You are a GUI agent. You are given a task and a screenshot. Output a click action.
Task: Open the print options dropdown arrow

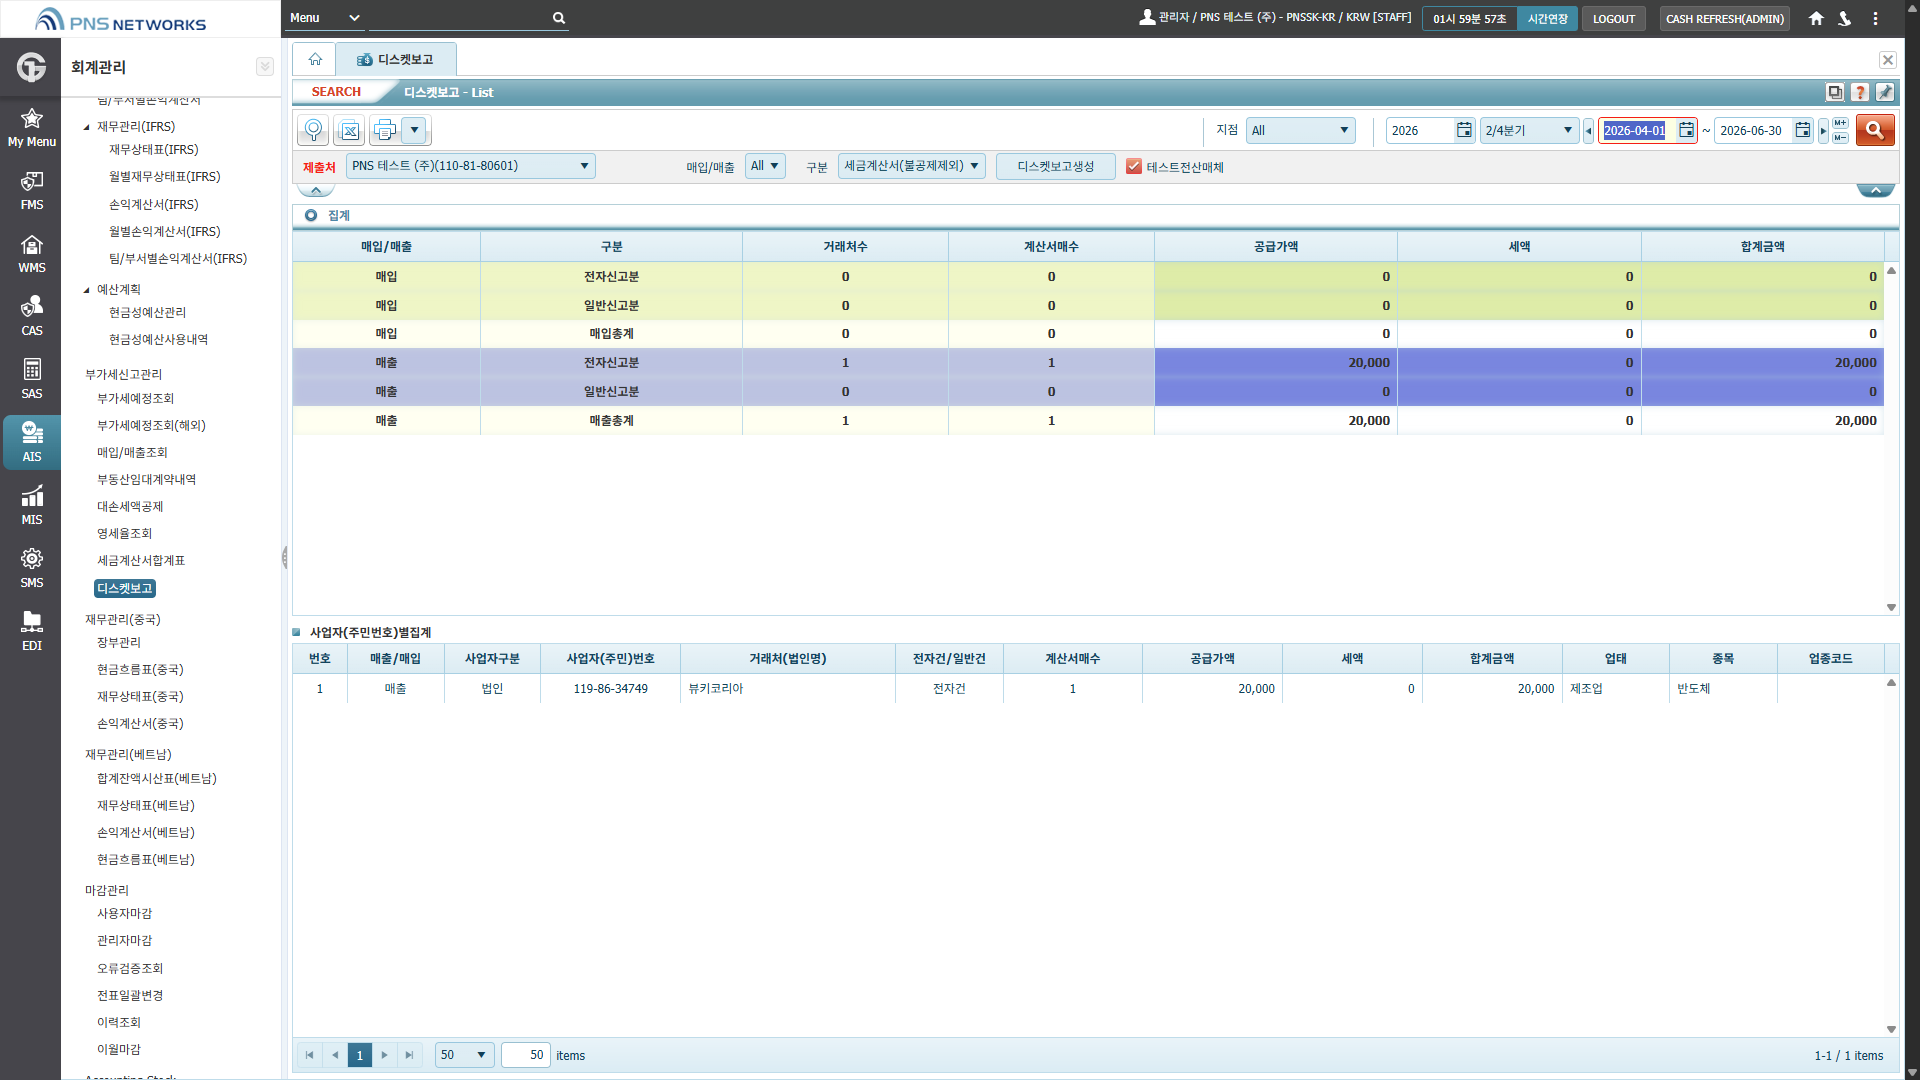(414, 130)
